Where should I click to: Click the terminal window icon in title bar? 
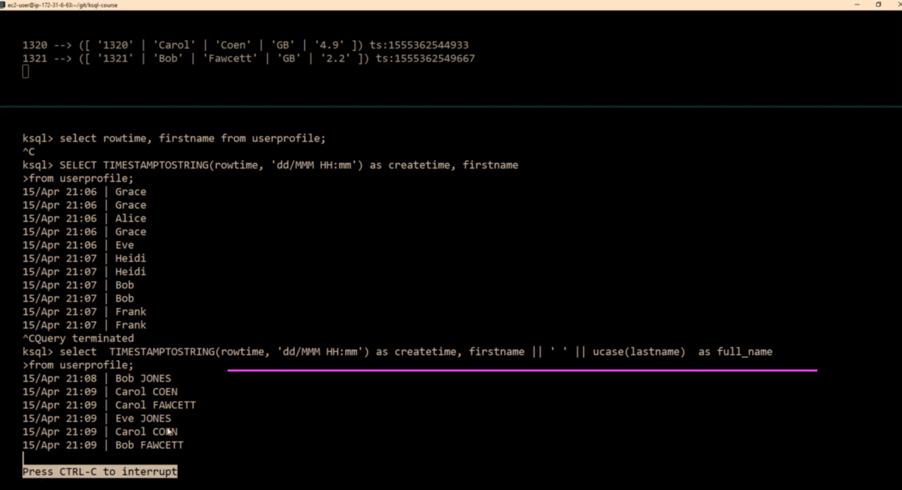3,5
